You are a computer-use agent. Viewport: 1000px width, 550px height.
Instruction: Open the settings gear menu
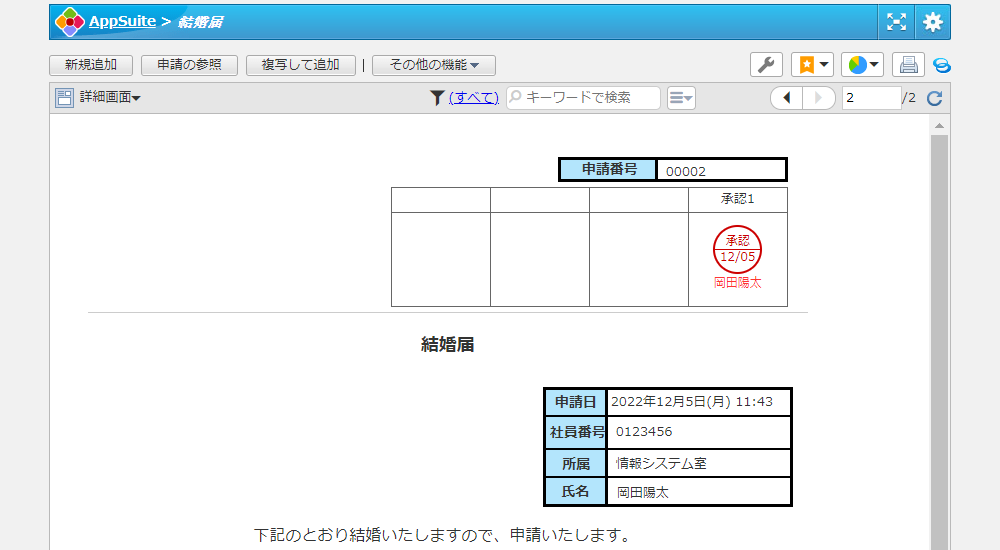[932, 22]
